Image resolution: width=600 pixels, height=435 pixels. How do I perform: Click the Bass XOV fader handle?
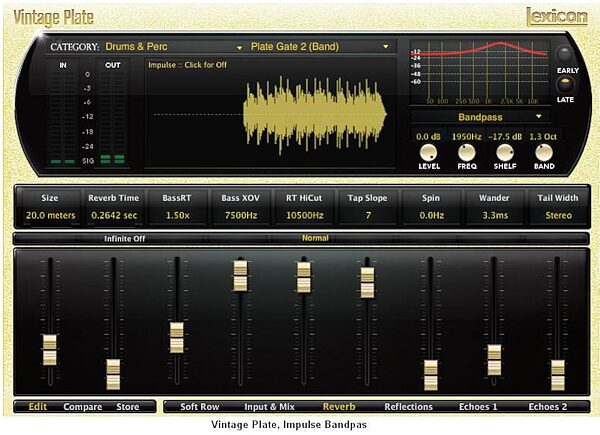click(240, 275)
